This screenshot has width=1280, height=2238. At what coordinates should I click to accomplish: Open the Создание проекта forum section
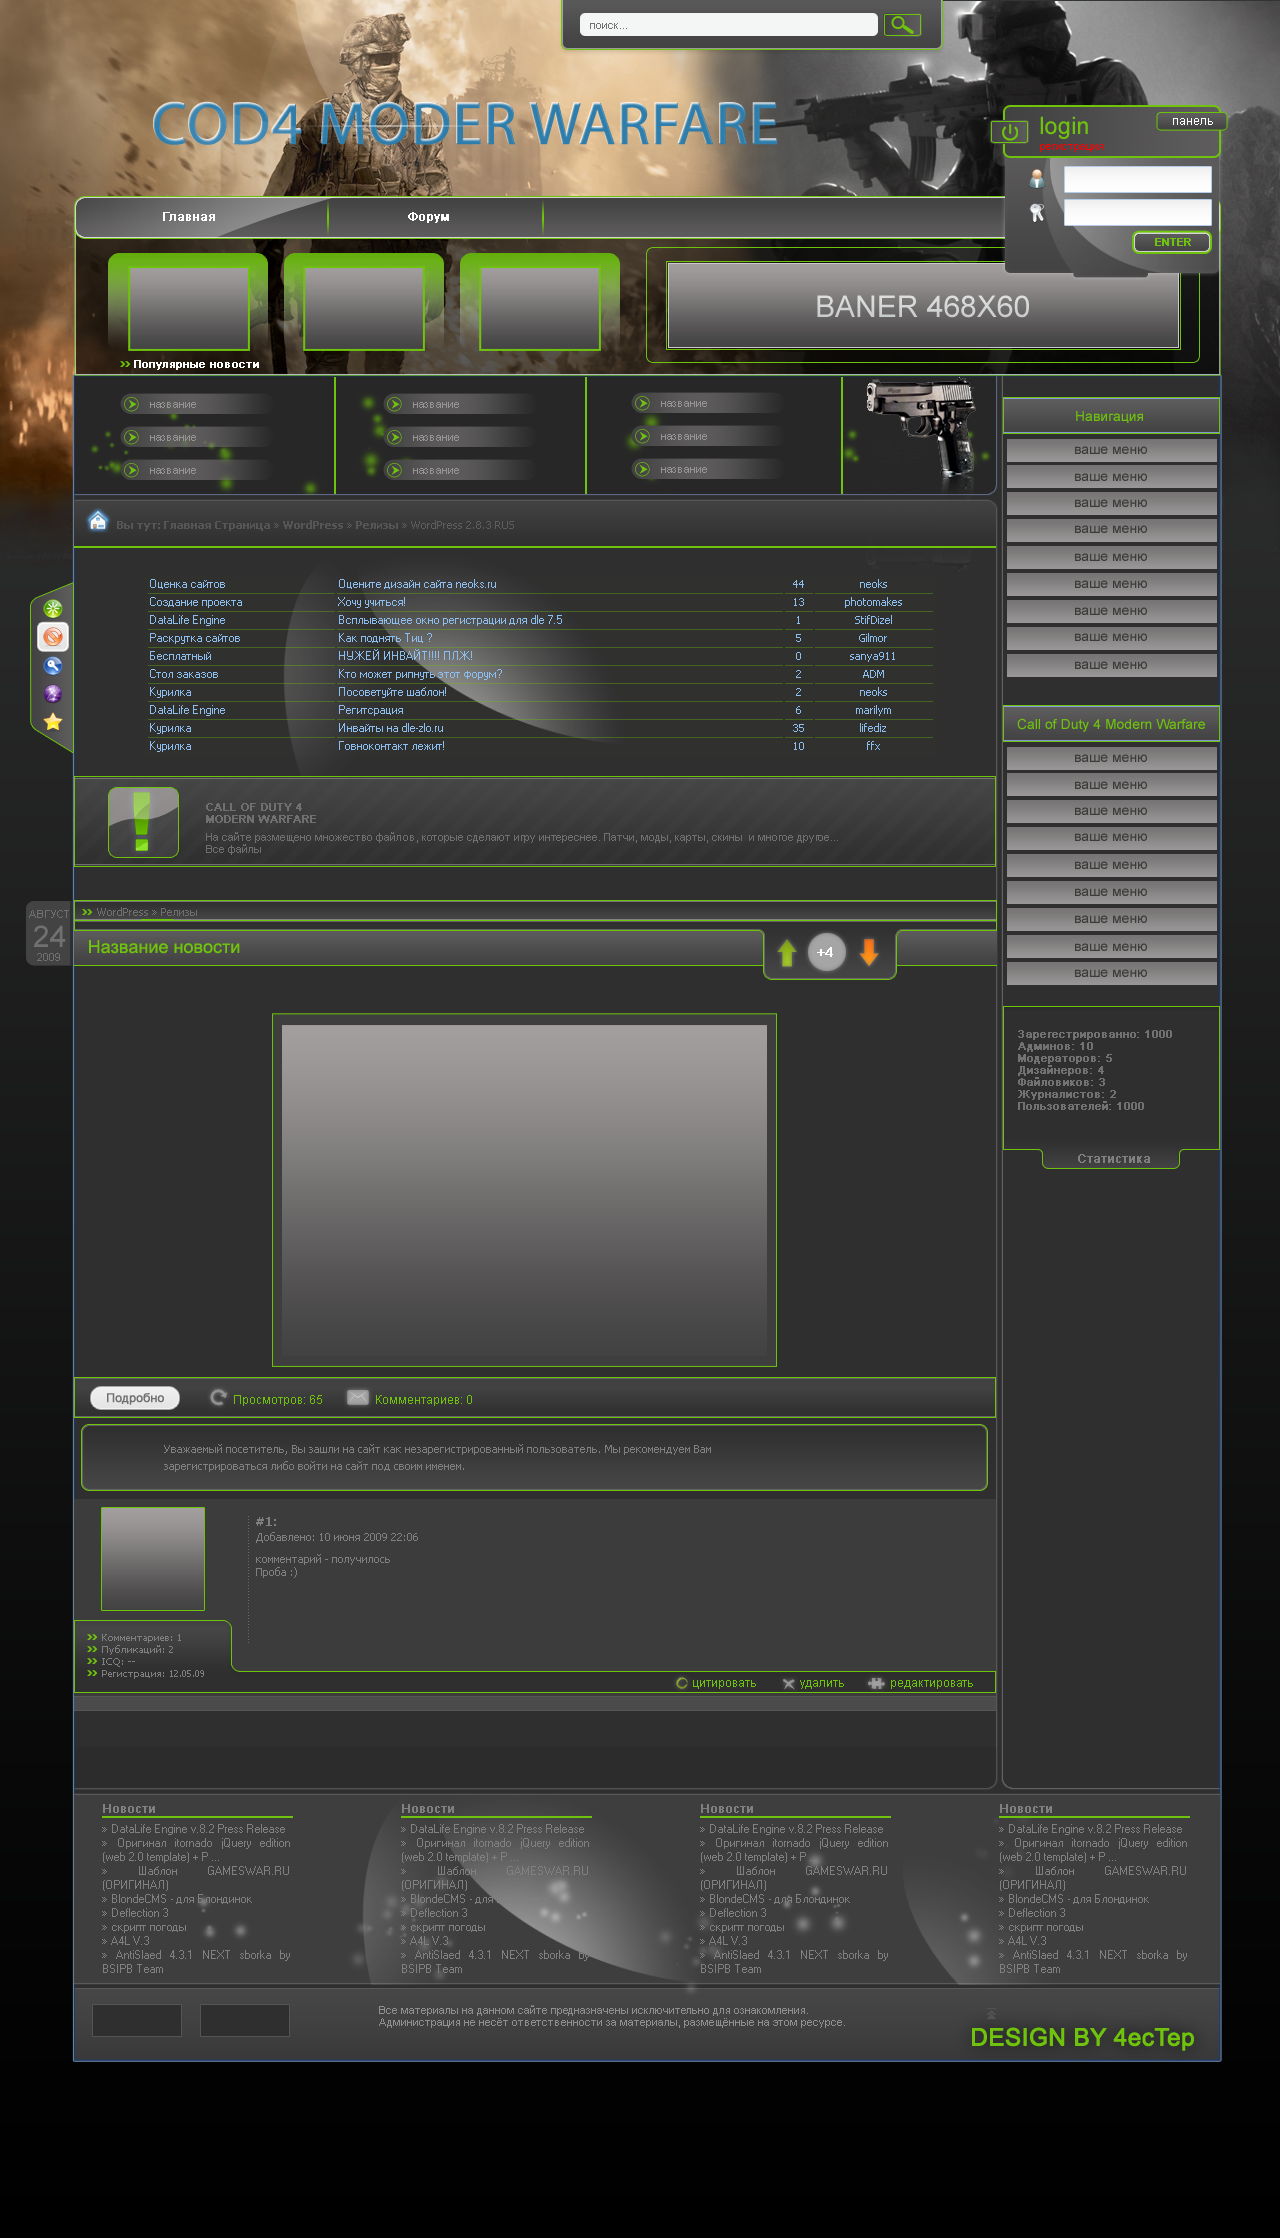[x=196, y=602]
